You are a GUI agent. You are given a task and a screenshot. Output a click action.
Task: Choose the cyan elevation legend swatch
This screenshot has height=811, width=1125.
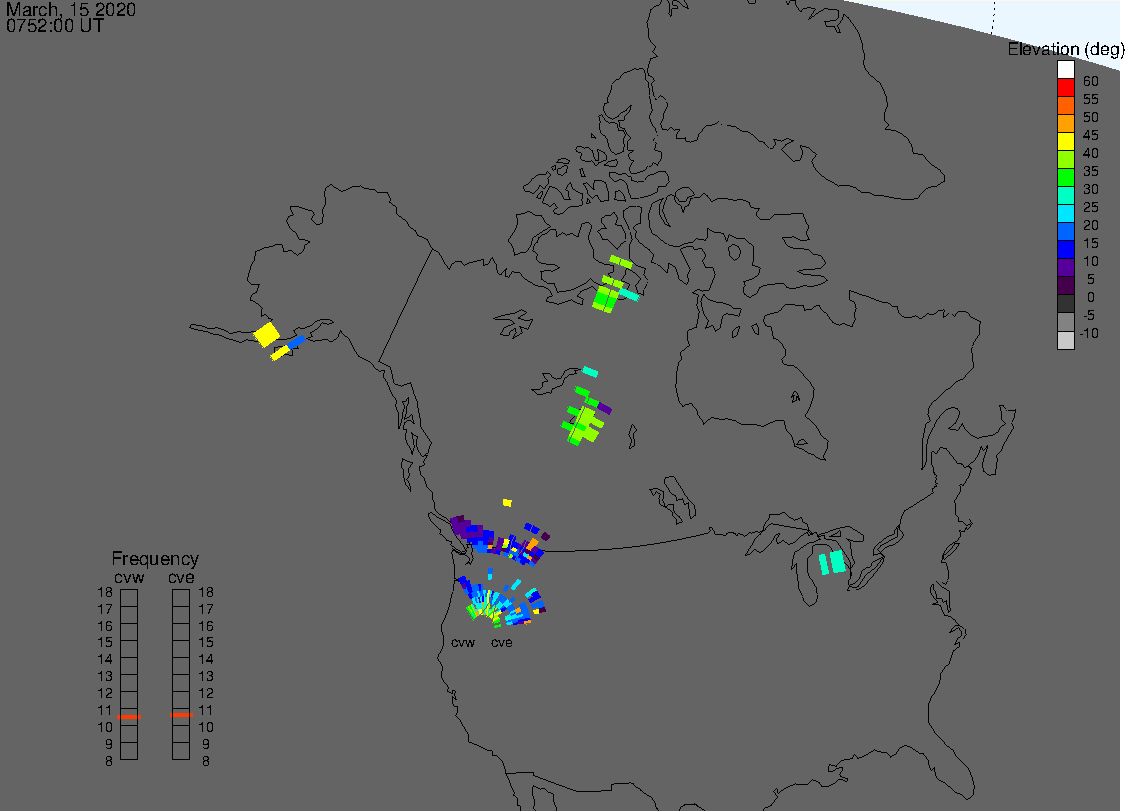click(1065, 213)
